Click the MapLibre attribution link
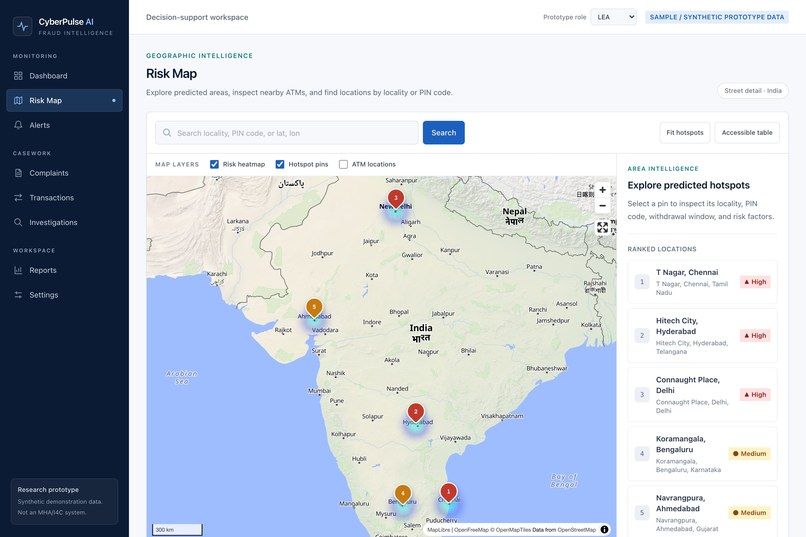The width and height of the screenshot is (806, 537). [439, 530]
